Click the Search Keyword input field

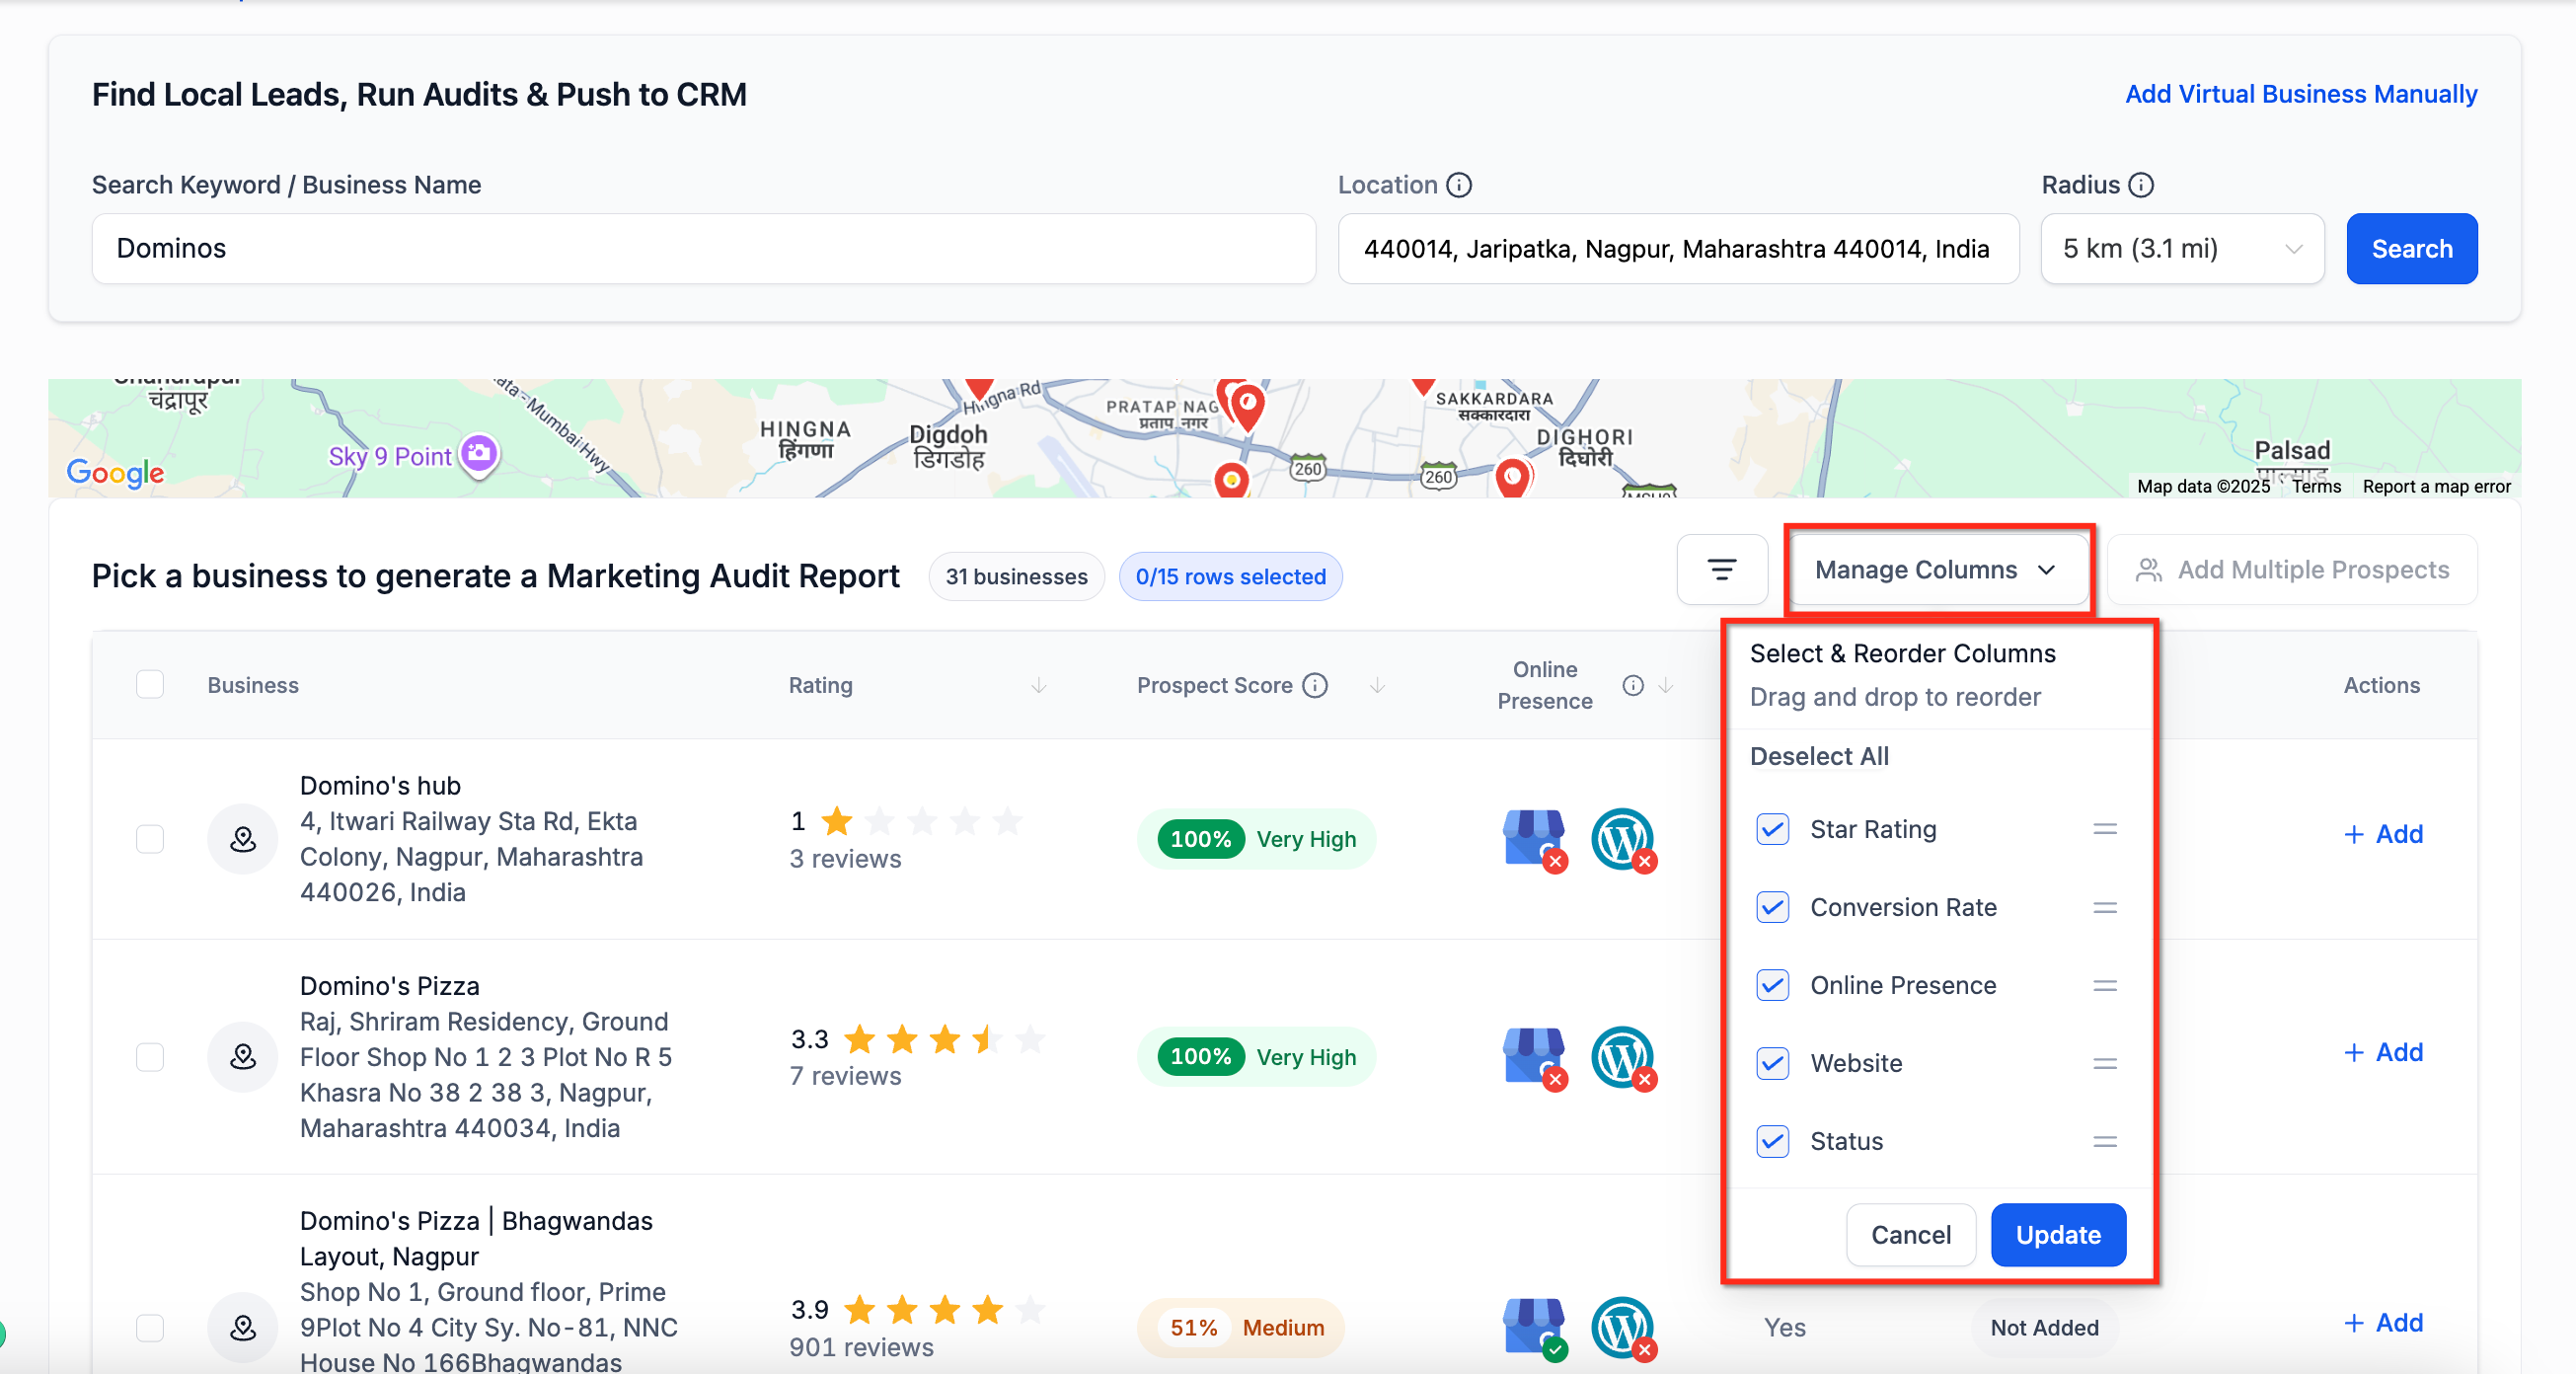point(703,249)
